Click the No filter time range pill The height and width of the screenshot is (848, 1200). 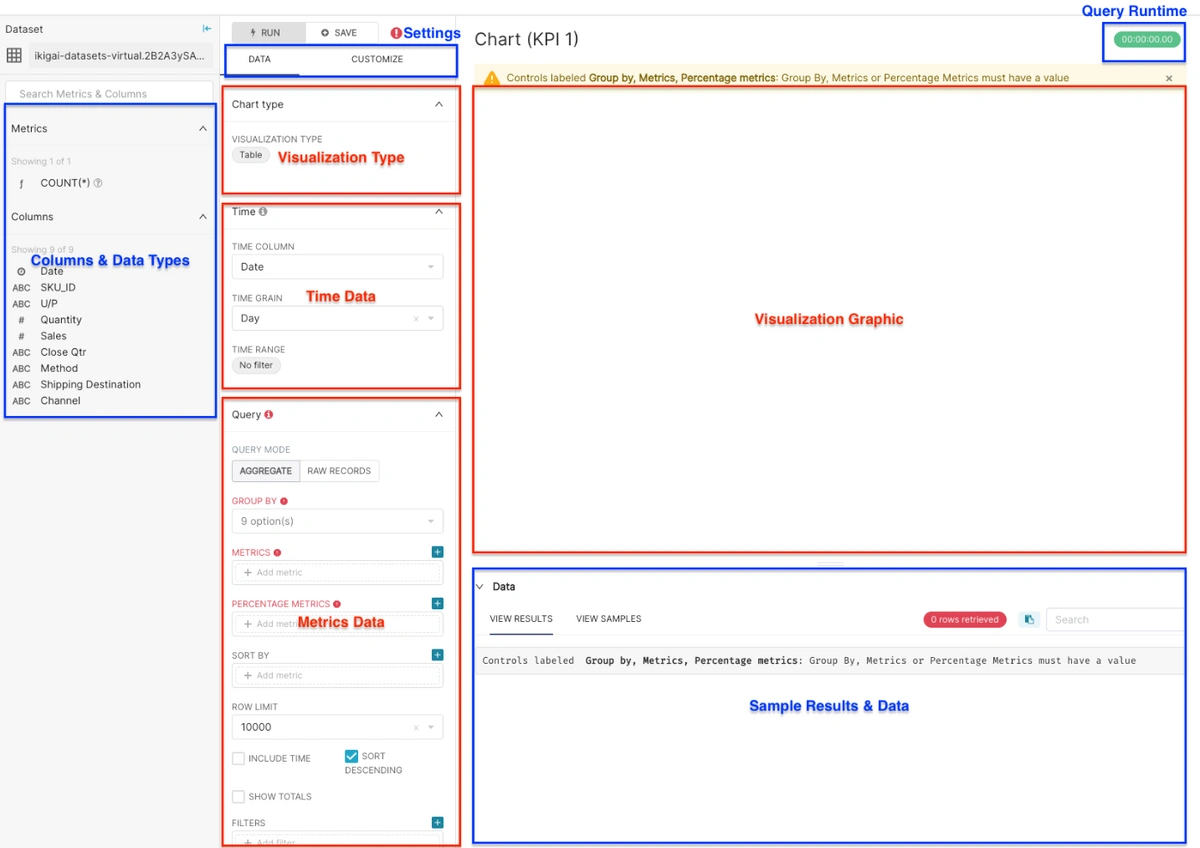point(257,366)
